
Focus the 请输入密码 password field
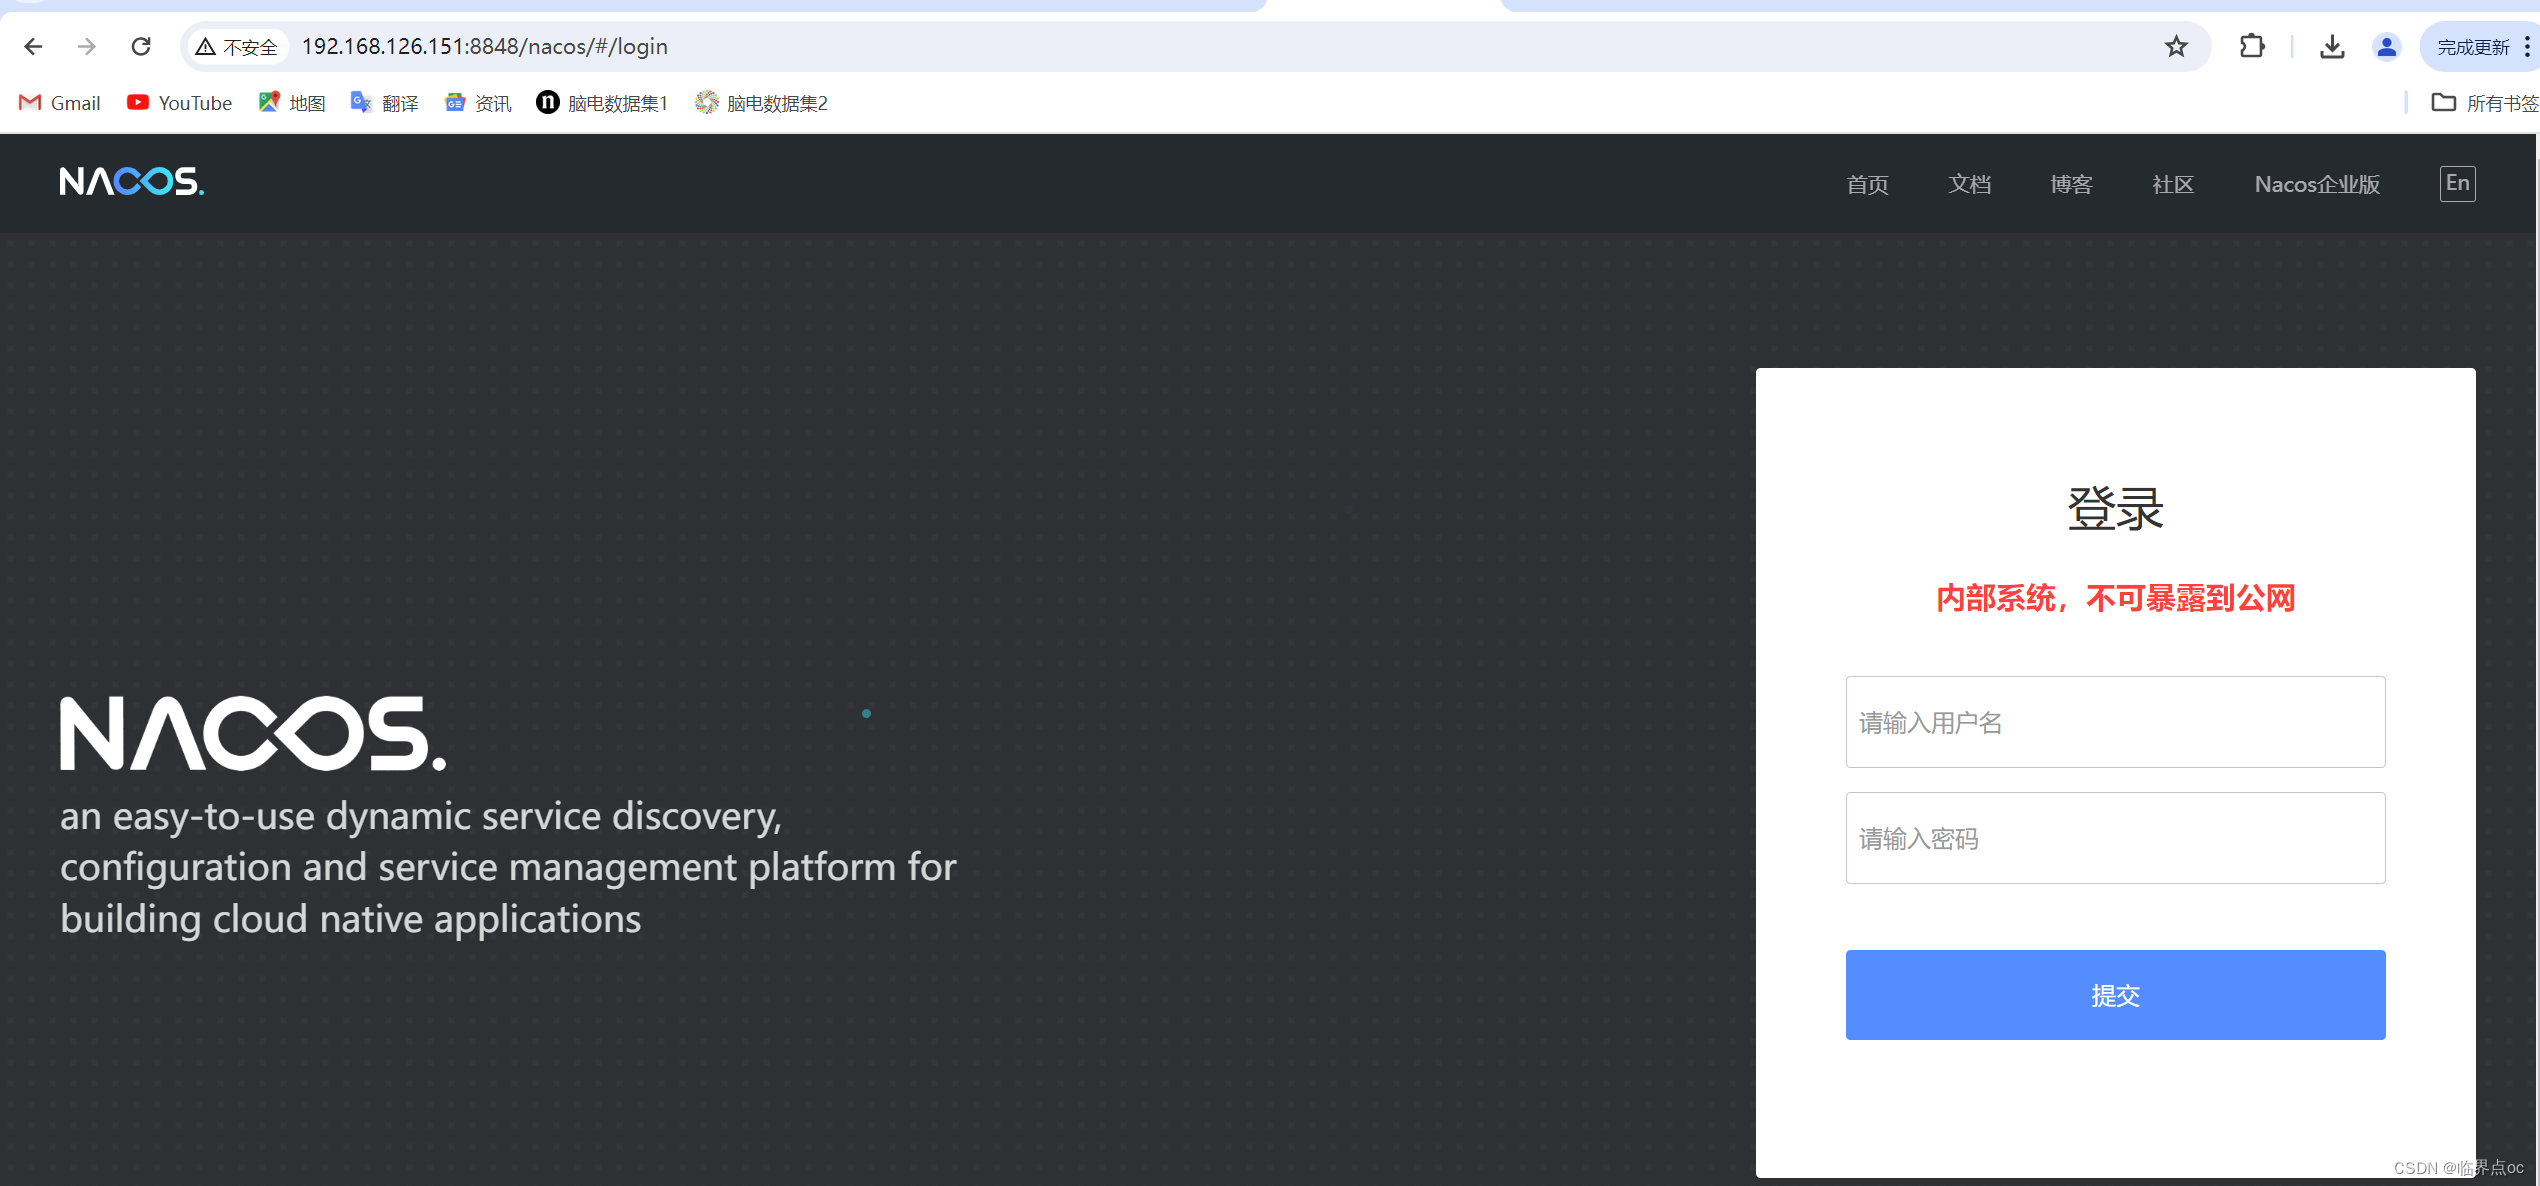click(x=2115, y=838)
